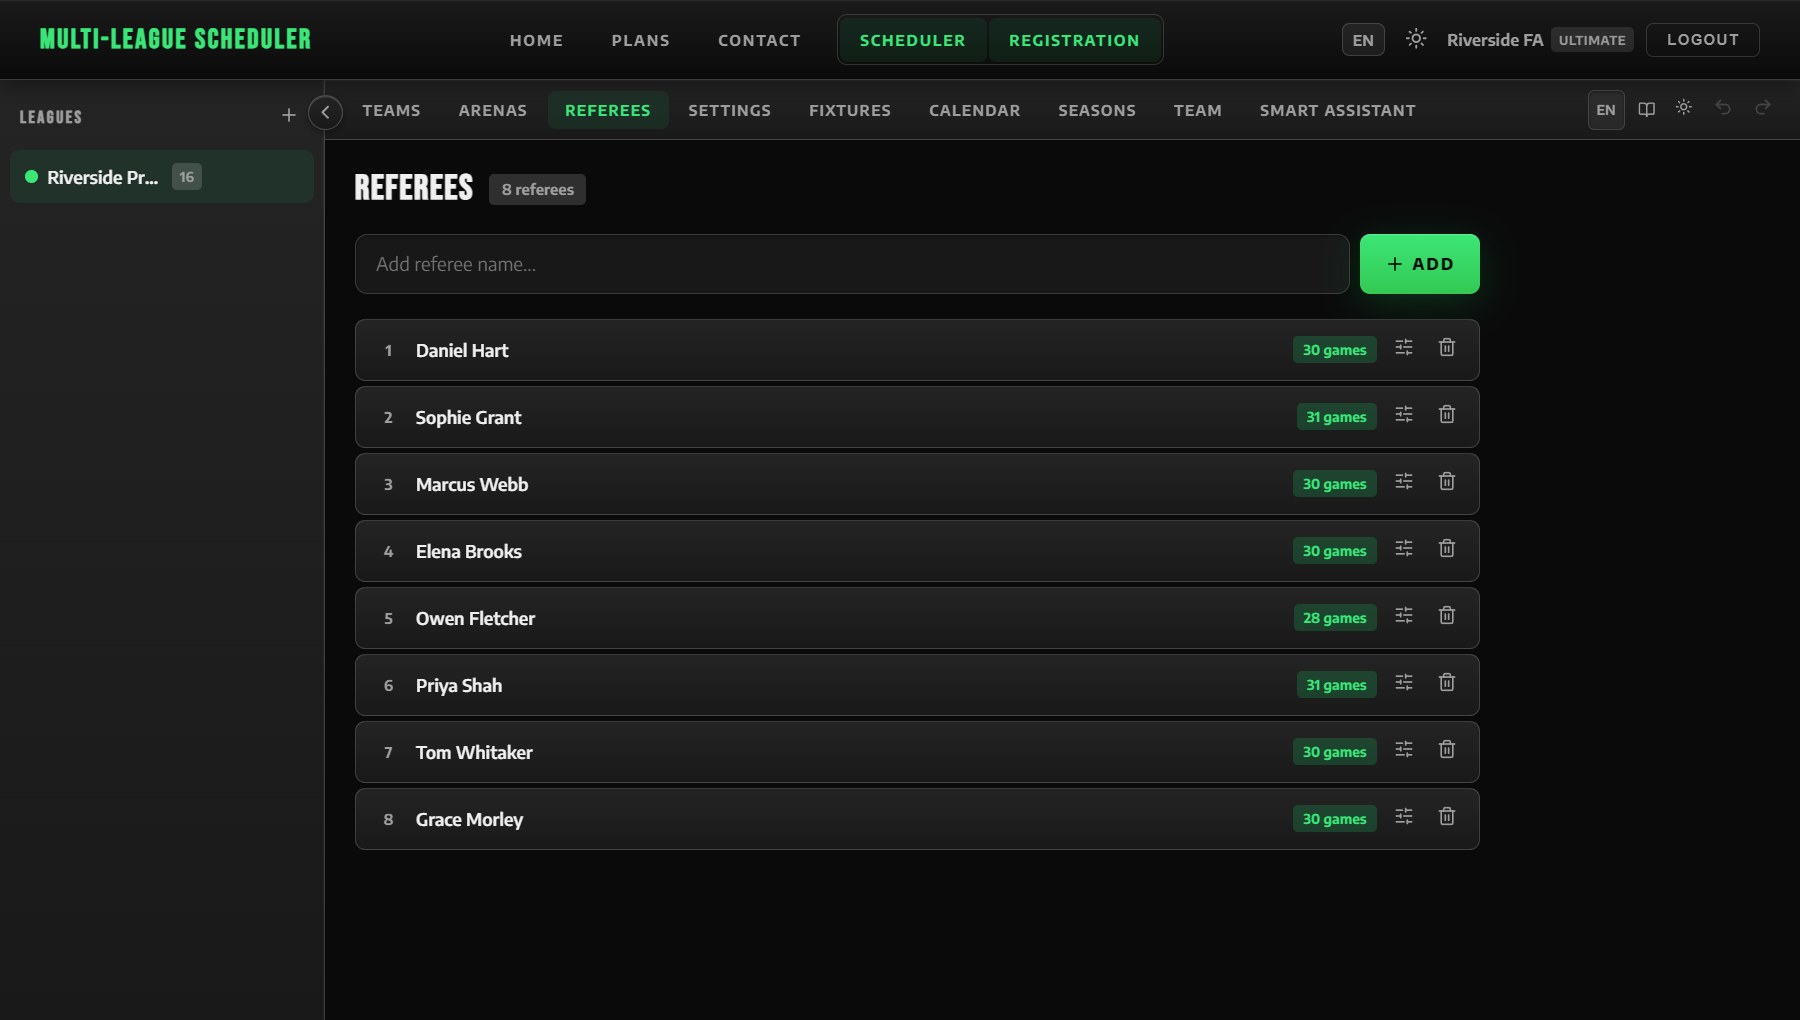Open the EN language selector in the scheduler toolbar
1800x1020 pixels.
tap(1606, 110)
